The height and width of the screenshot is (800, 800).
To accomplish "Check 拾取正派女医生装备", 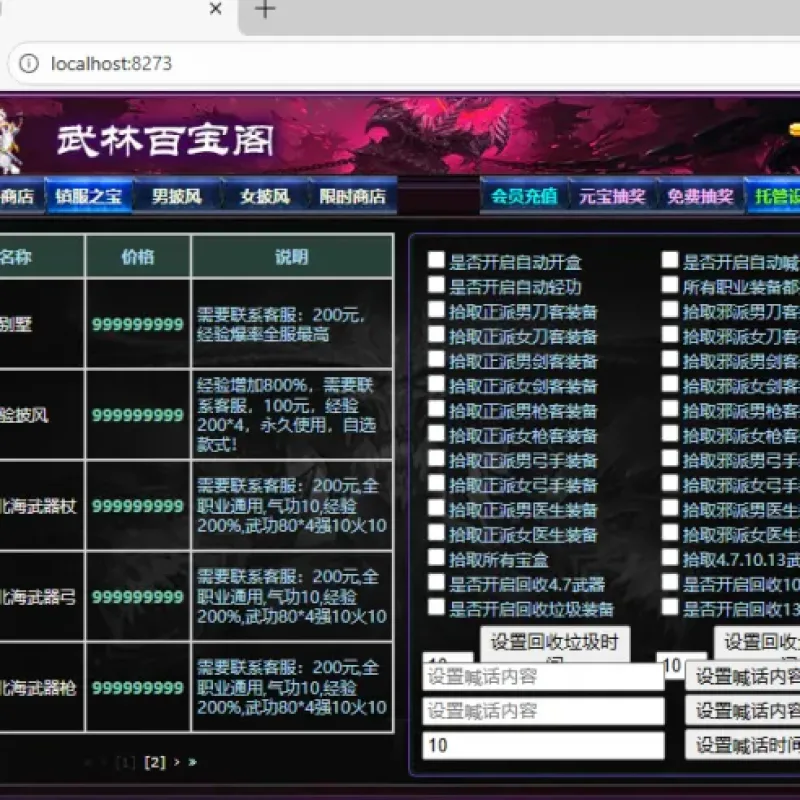I will (436, 532).
